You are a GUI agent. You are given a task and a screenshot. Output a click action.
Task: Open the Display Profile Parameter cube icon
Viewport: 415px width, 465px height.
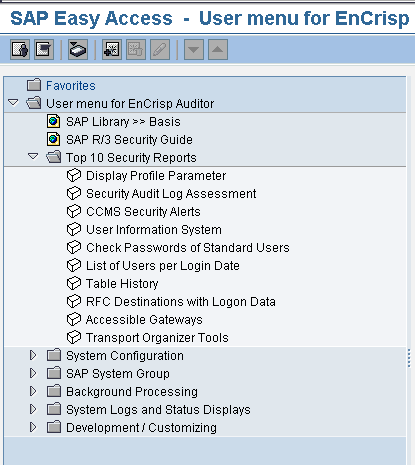(x=74, y=175)
